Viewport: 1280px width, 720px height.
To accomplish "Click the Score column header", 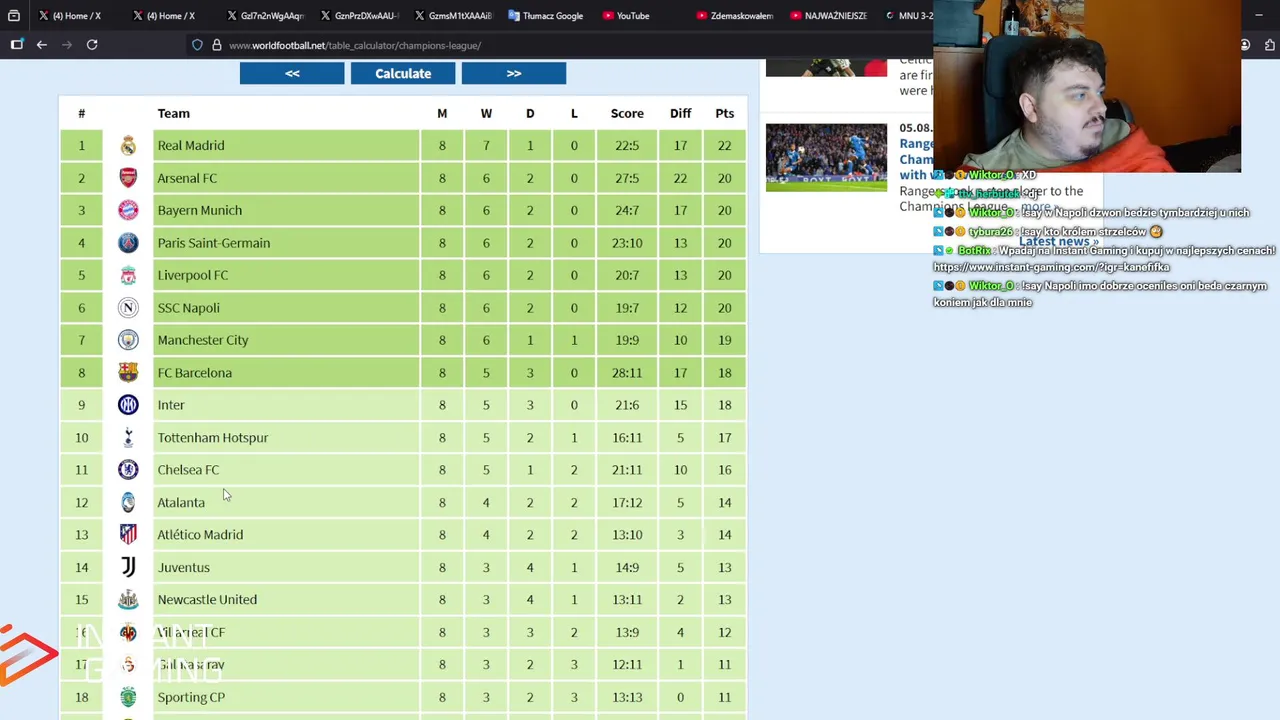I will click(x=627, y=113).
